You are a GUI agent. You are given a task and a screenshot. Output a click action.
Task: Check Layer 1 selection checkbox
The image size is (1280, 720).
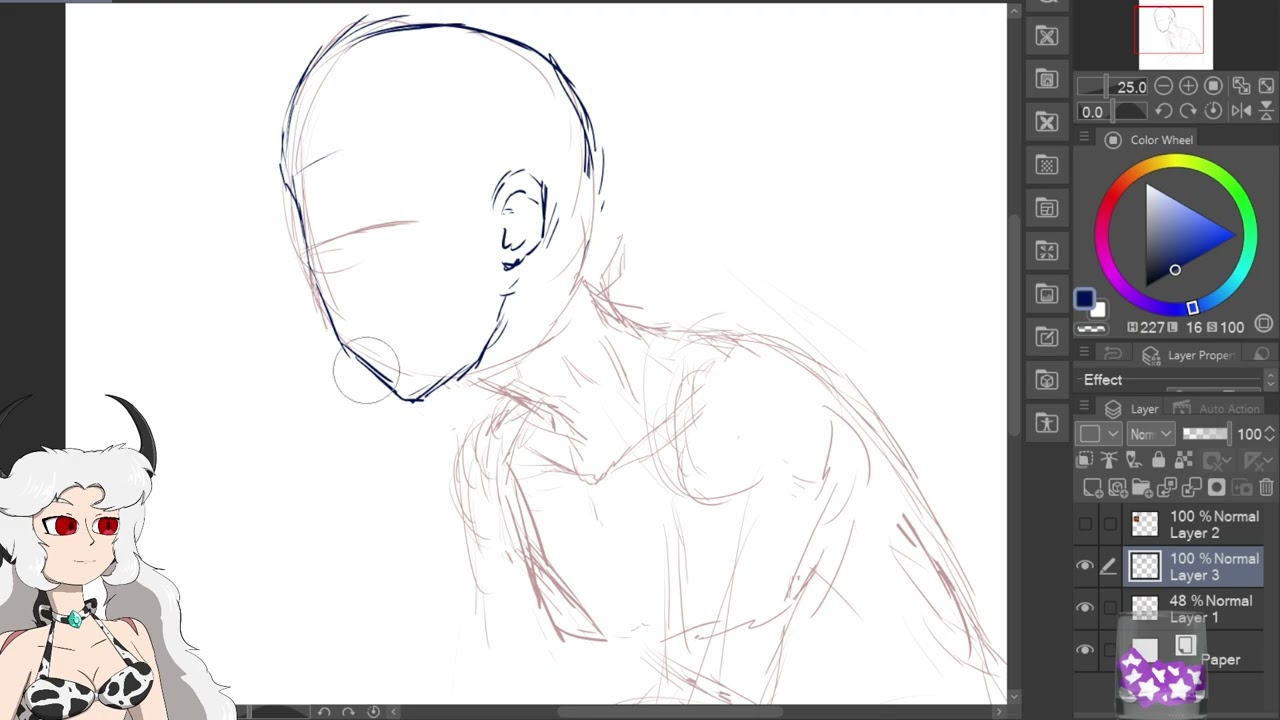tap(1110, 608)
